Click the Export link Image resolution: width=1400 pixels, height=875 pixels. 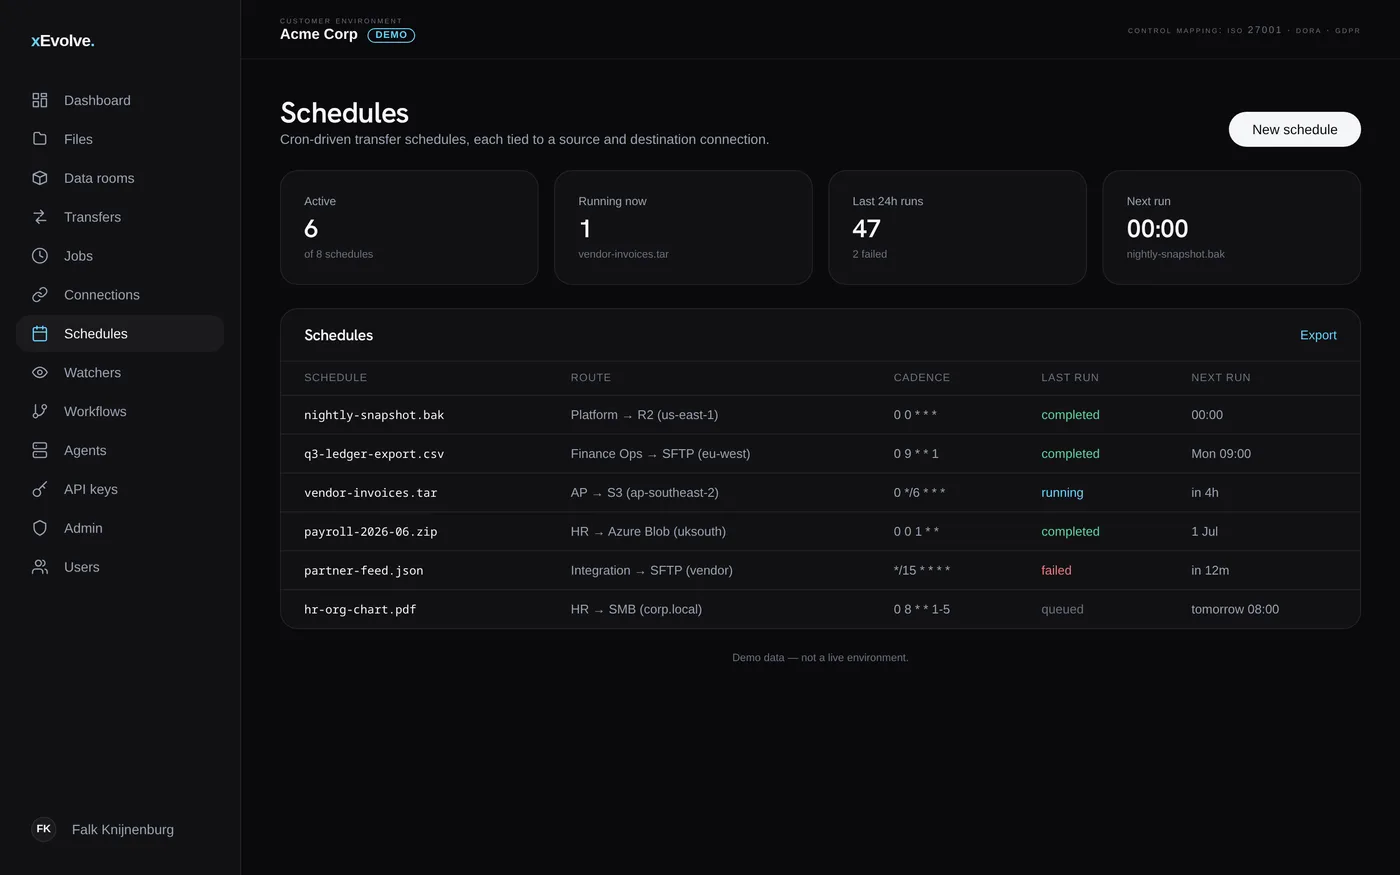coord(1318,335)
